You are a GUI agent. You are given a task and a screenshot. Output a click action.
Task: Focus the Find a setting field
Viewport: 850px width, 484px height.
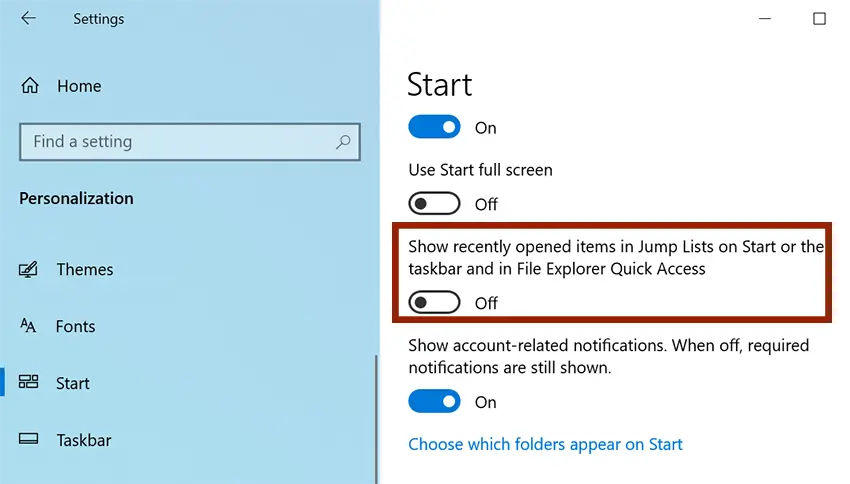[190, 142]
